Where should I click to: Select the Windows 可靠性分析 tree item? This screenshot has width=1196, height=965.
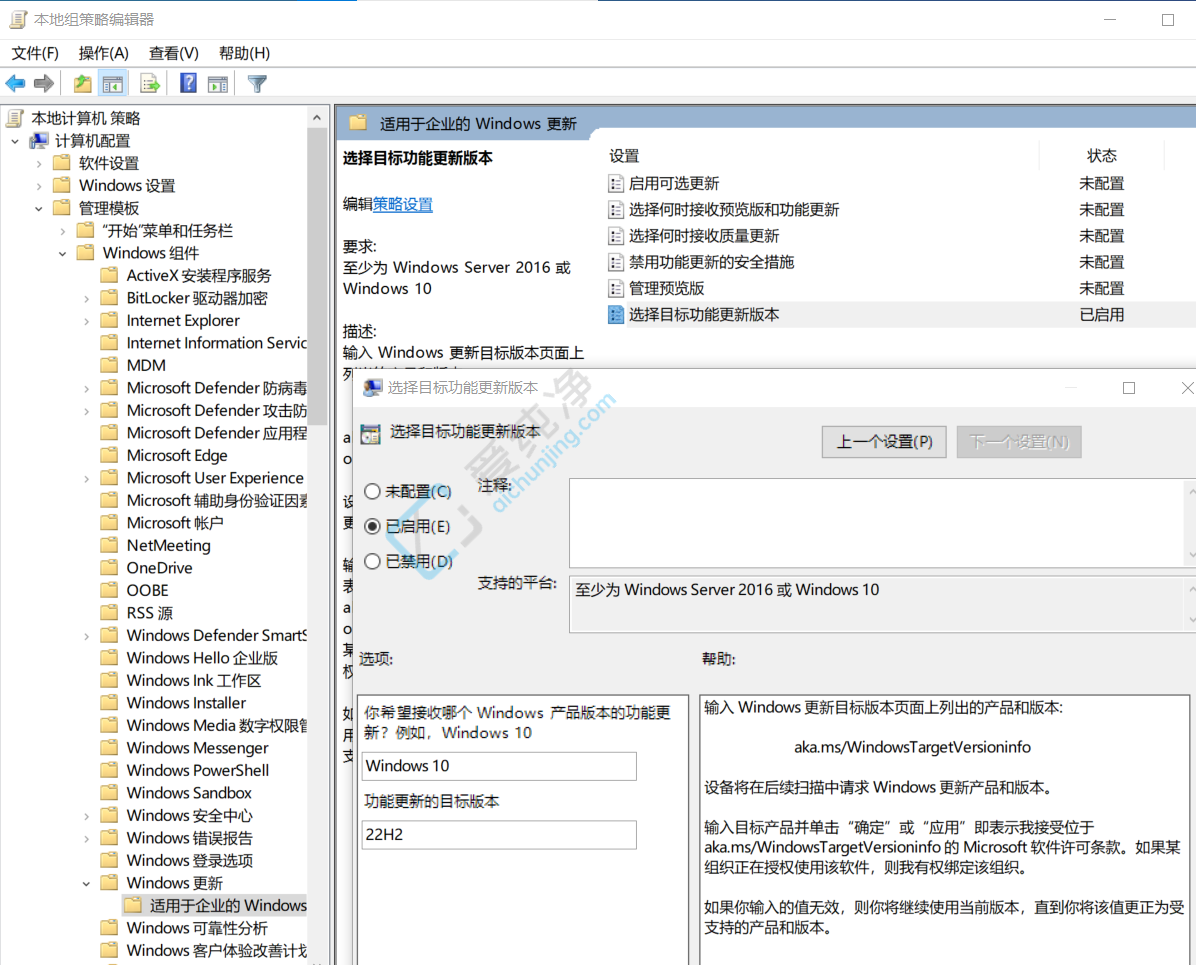[x=197, y=928]
